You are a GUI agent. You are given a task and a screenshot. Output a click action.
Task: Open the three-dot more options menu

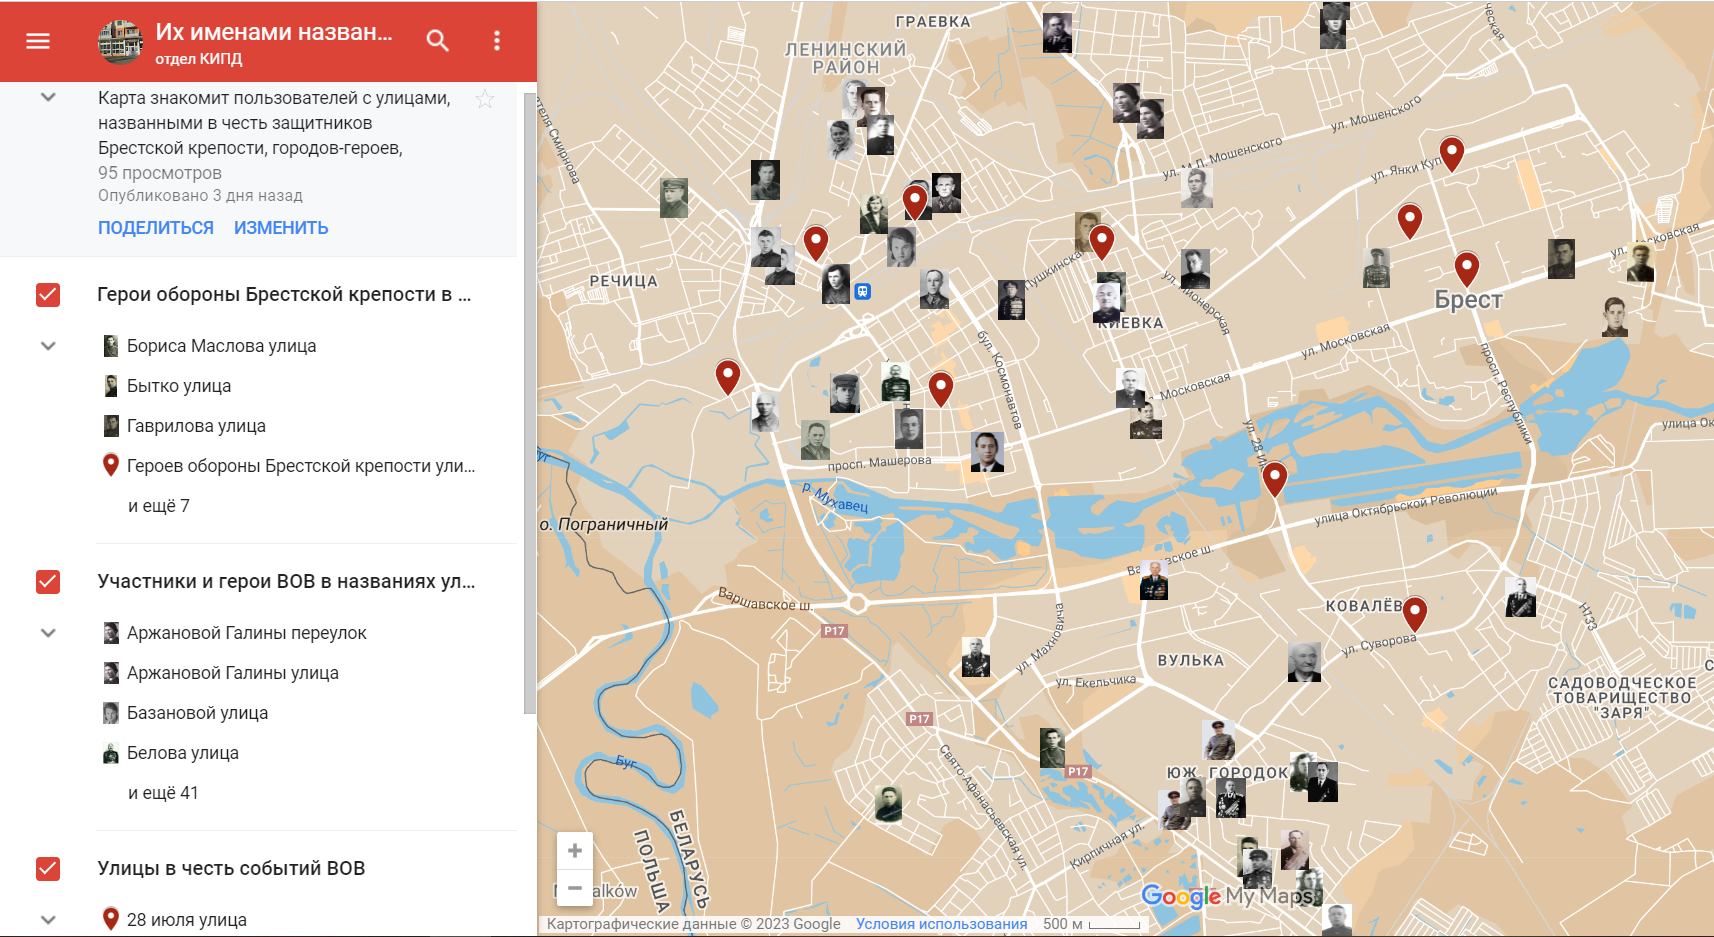497,41
